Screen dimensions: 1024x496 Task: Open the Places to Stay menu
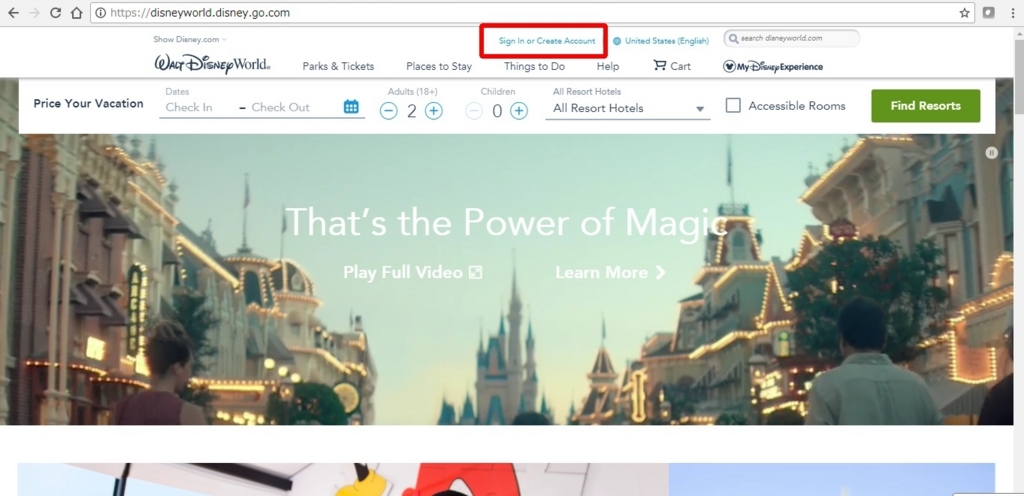point(439,66)
